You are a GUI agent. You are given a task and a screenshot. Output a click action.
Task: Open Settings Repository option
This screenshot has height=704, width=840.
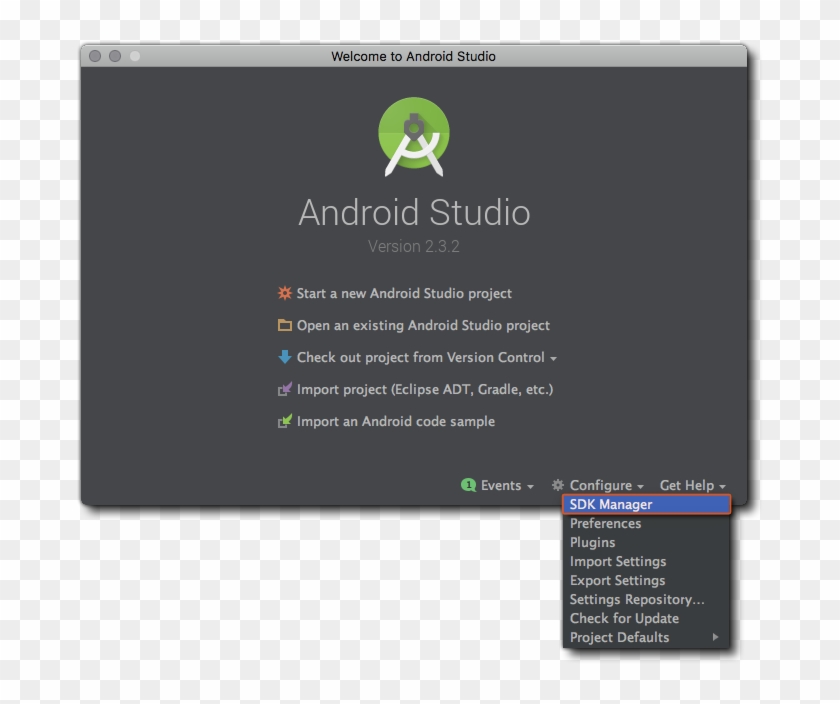point(636,599)
